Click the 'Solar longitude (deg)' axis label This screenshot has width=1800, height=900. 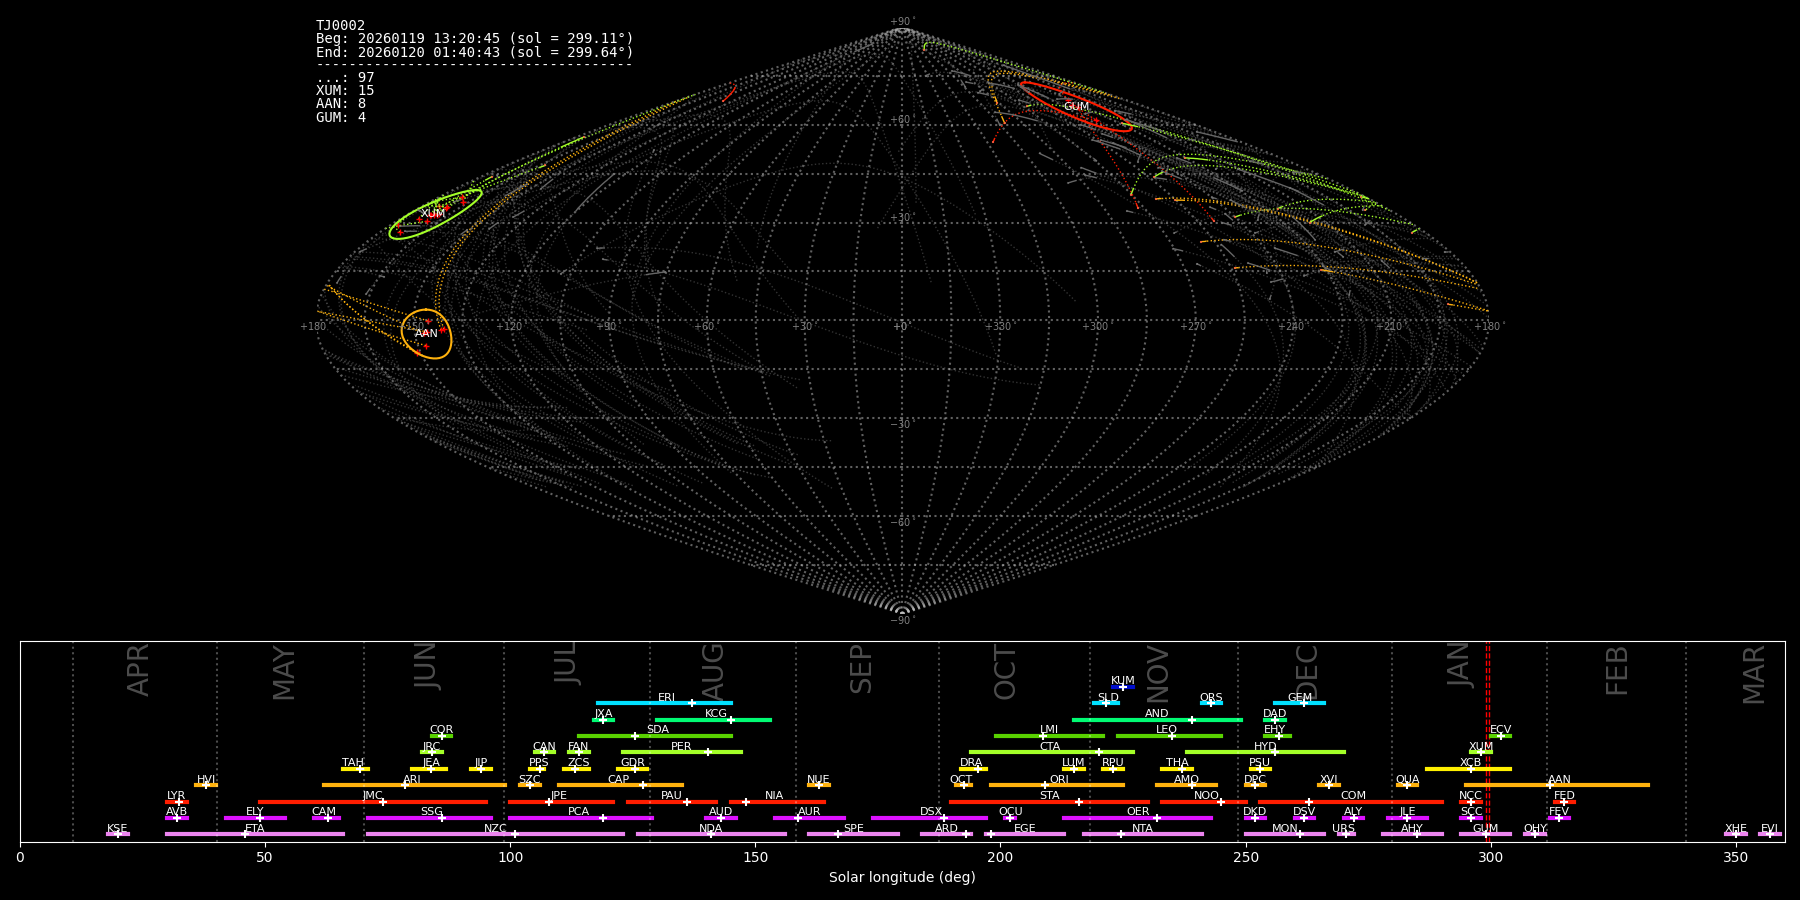(902, 877)
